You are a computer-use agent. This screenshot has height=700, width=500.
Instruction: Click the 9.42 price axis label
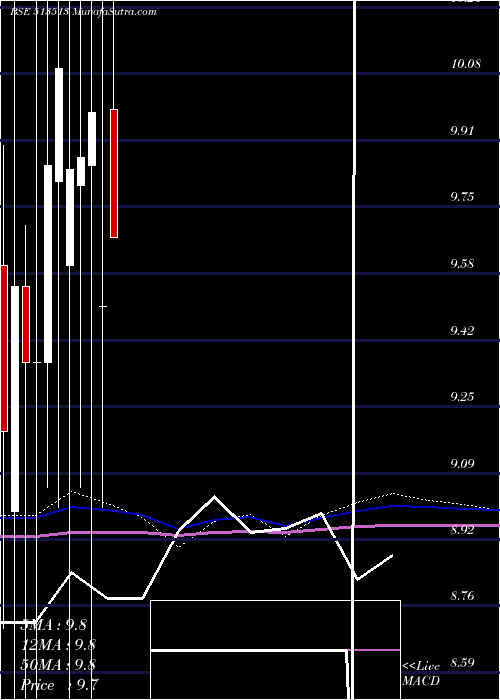click(463, 331)
